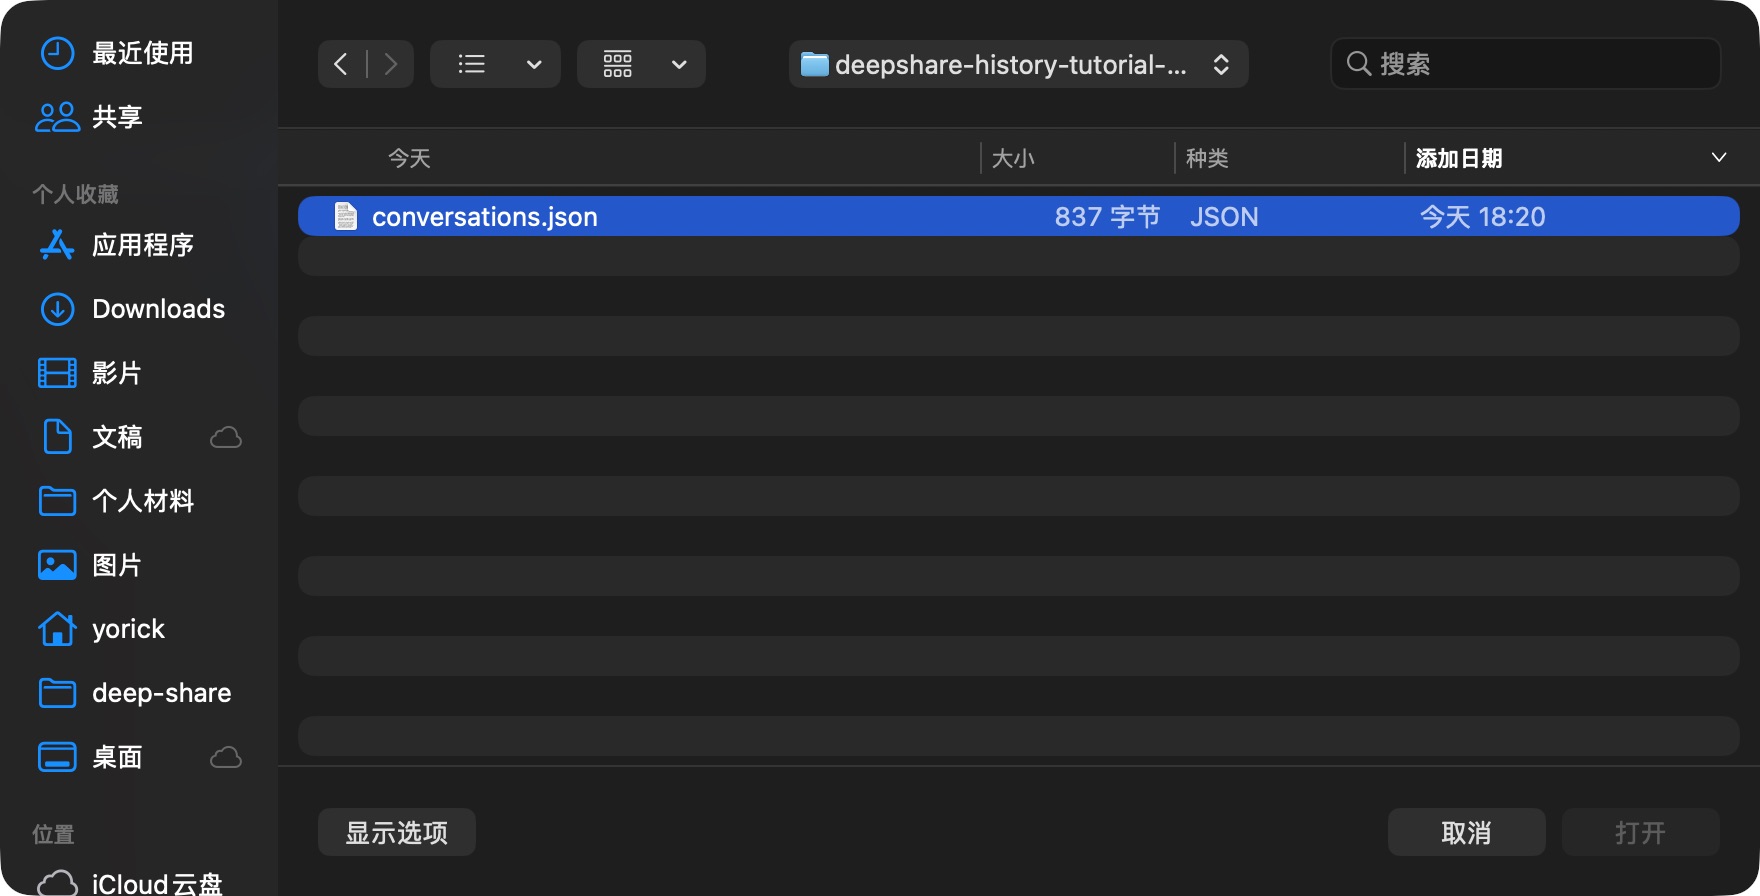Toggle sort direction chevron in date column
This screenshot has width=1760, height=896.
1719,157
